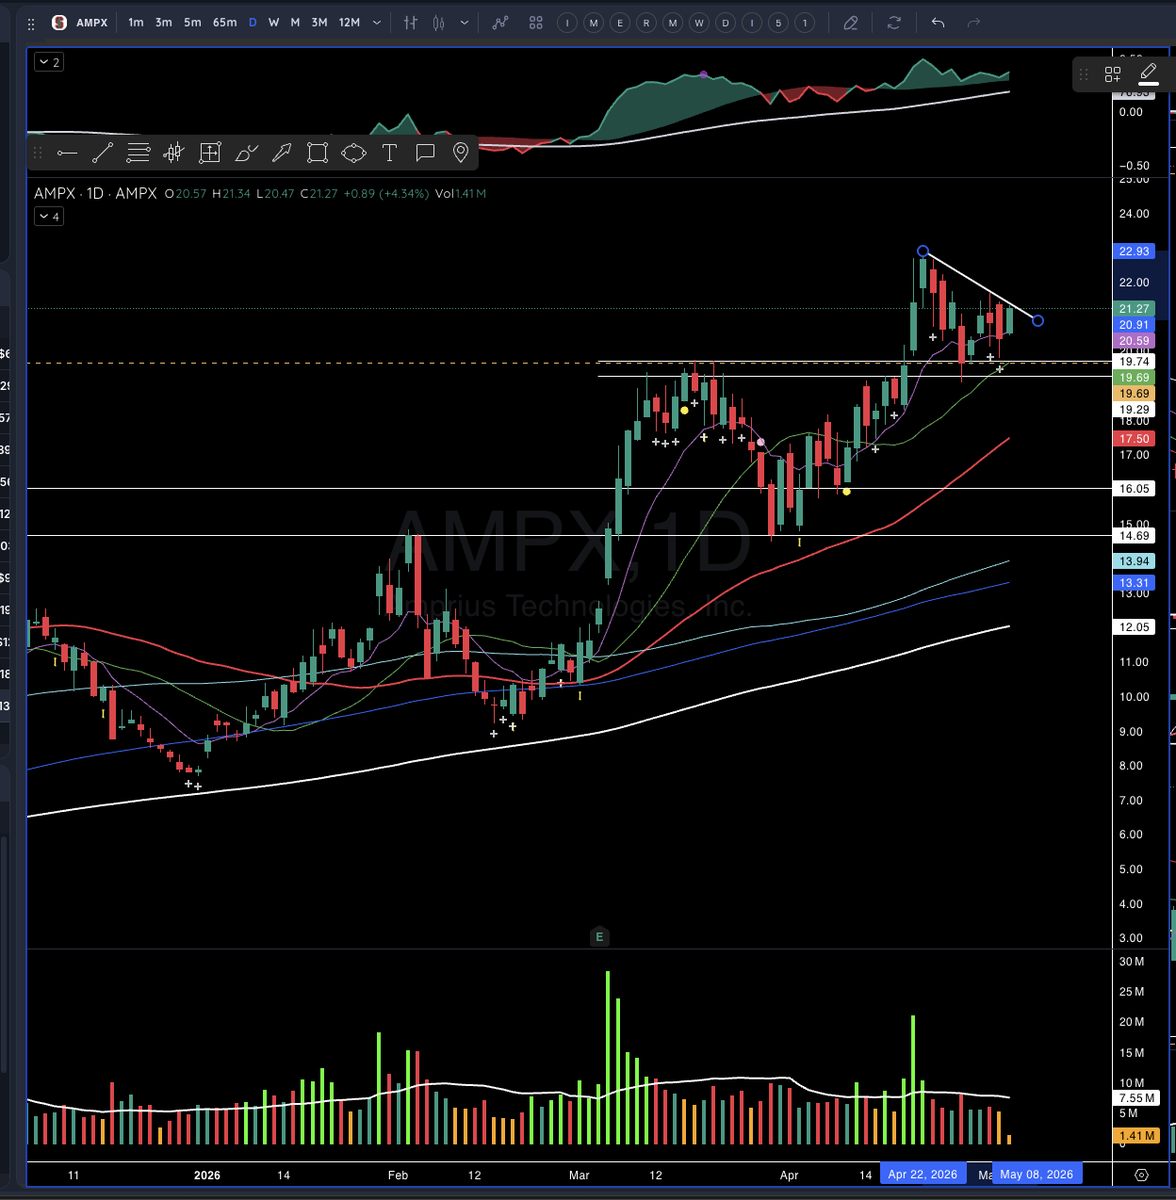Switch to the 3m timeframe

coord(163,22)
